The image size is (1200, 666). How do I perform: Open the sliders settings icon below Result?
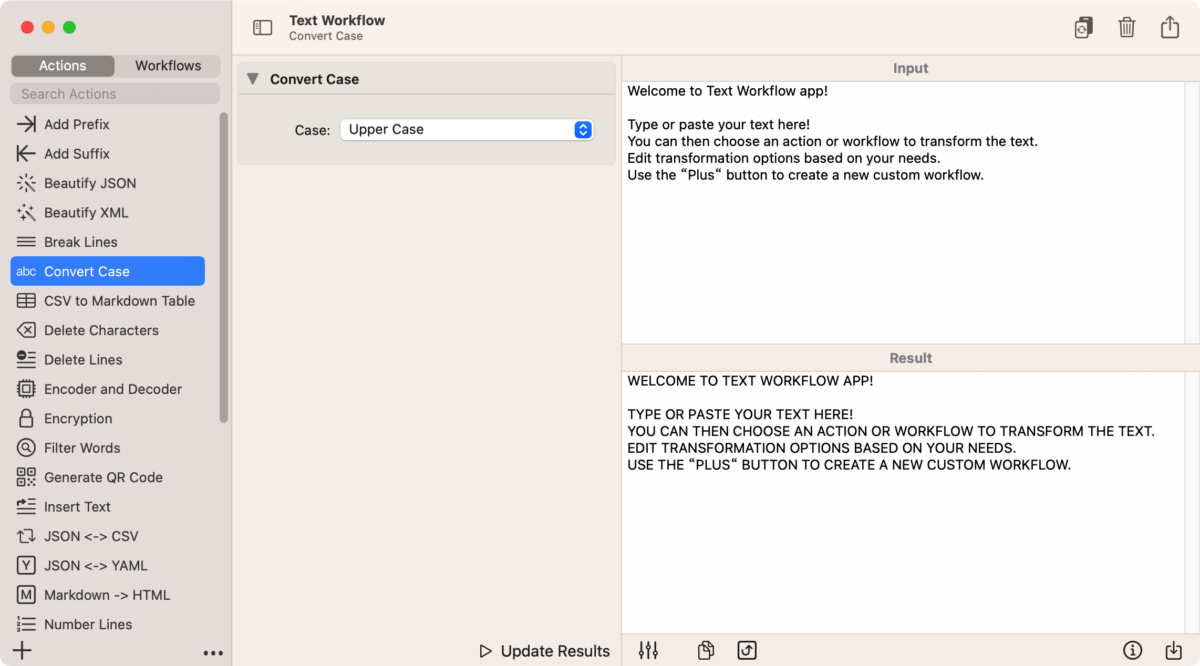[x=648, y=650]
